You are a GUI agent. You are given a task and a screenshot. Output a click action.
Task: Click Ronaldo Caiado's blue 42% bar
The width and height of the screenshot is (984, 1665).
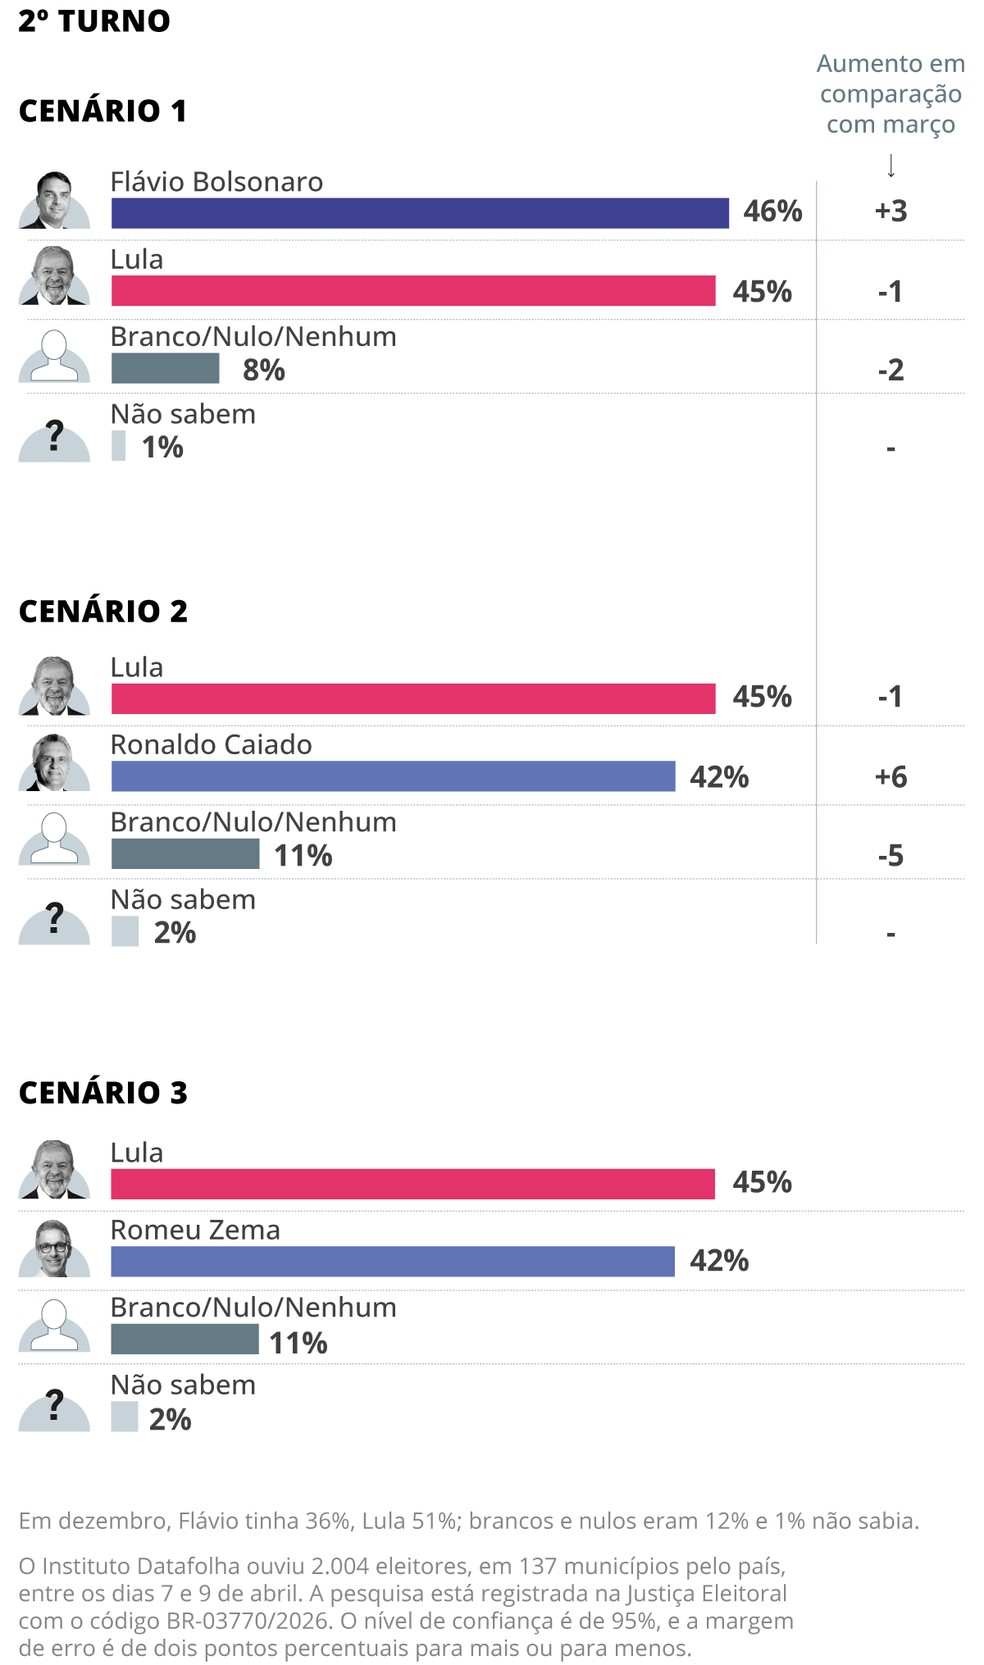393,776
